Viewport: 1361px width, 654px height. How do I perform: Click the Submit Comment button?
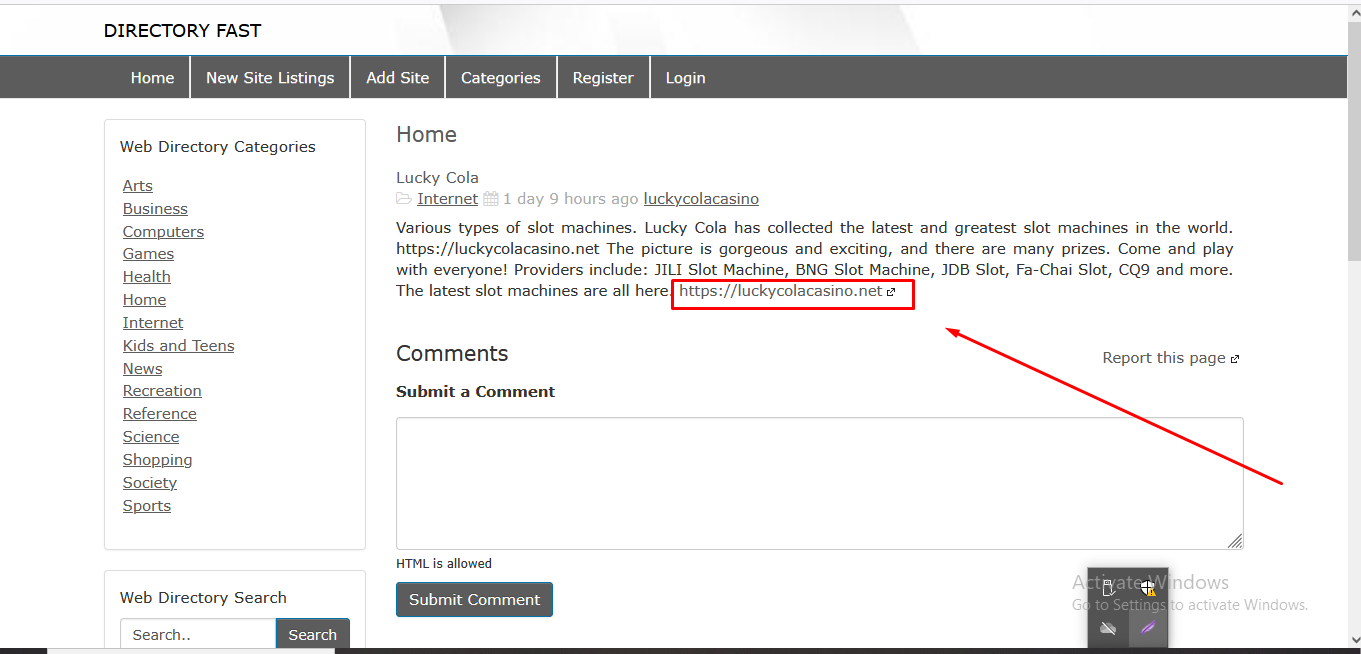click(474, 600)
